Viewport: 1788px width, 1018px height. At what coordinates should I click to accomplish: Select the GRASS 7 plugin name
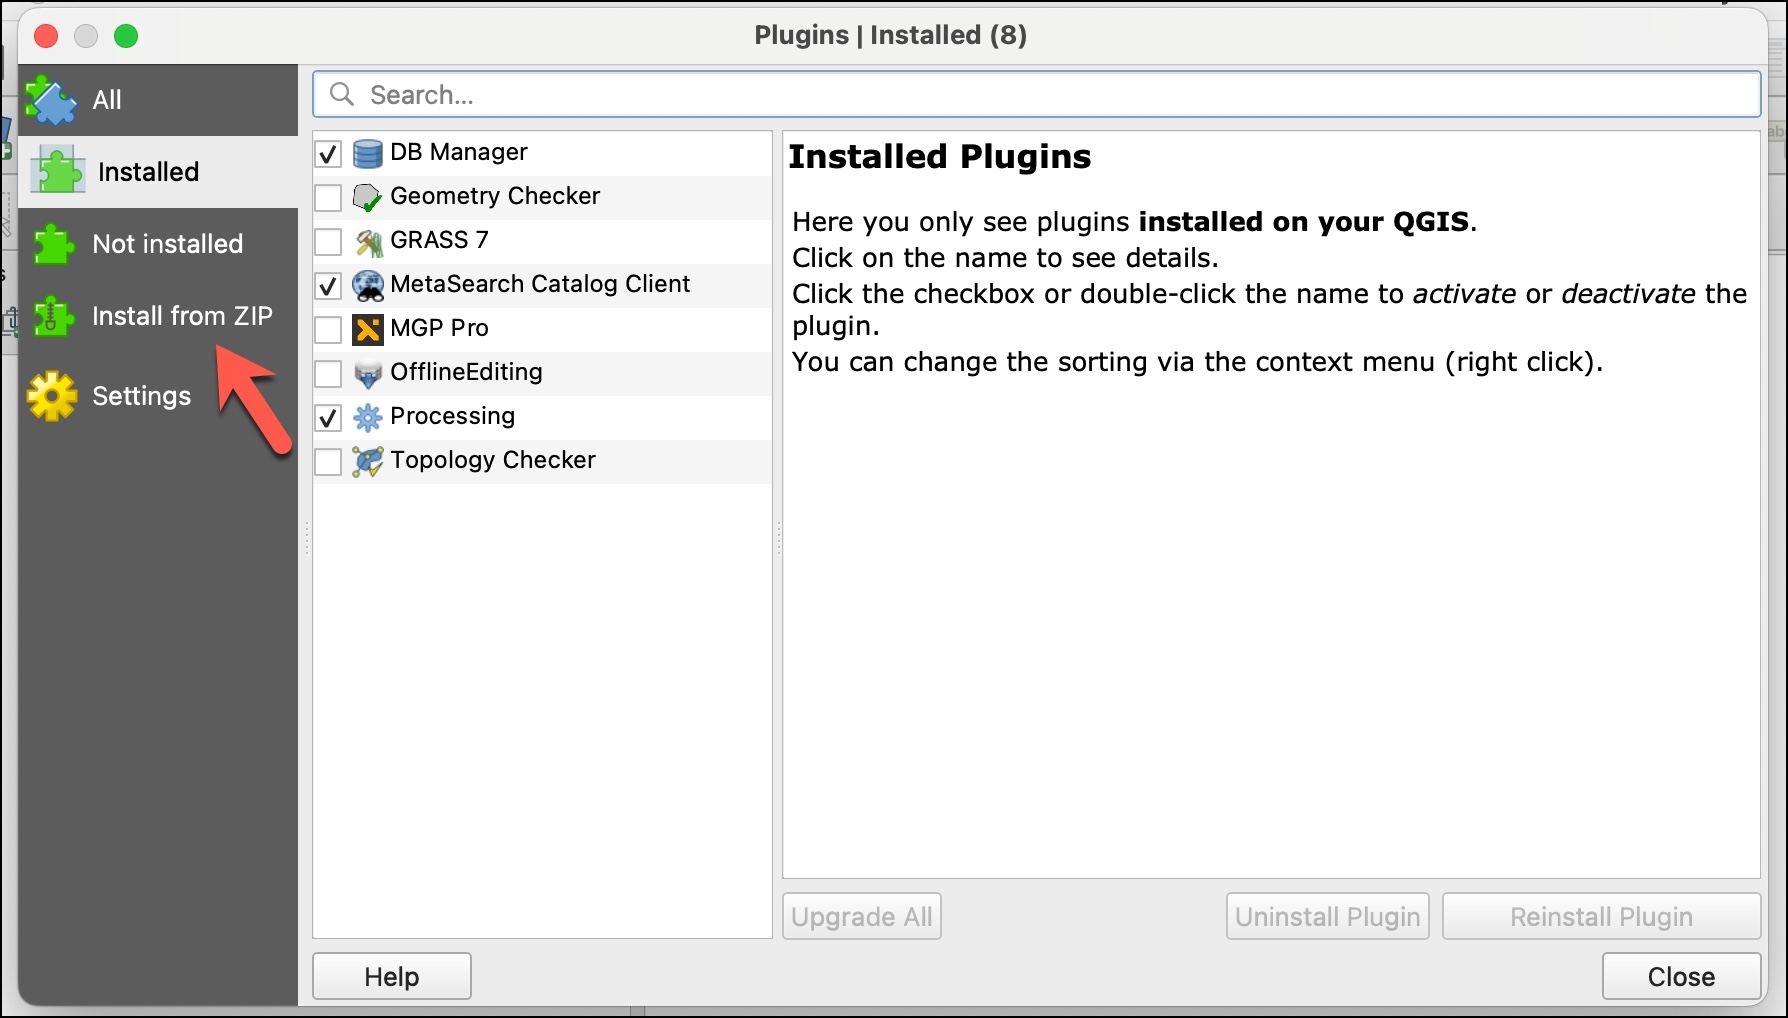[439, 240]
